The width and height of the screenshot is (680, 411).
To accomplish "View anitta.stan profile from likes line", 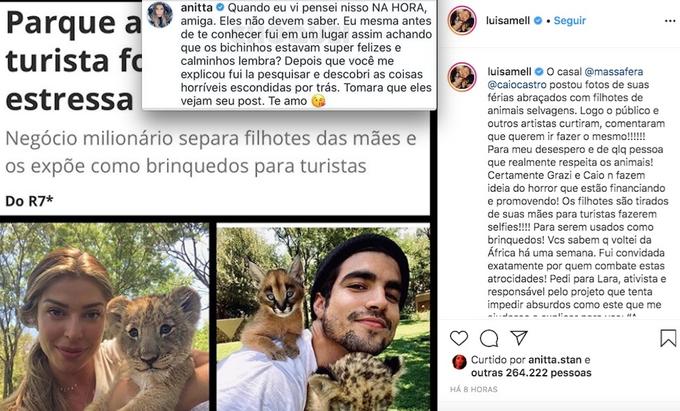I will click(x=555, y=360).
